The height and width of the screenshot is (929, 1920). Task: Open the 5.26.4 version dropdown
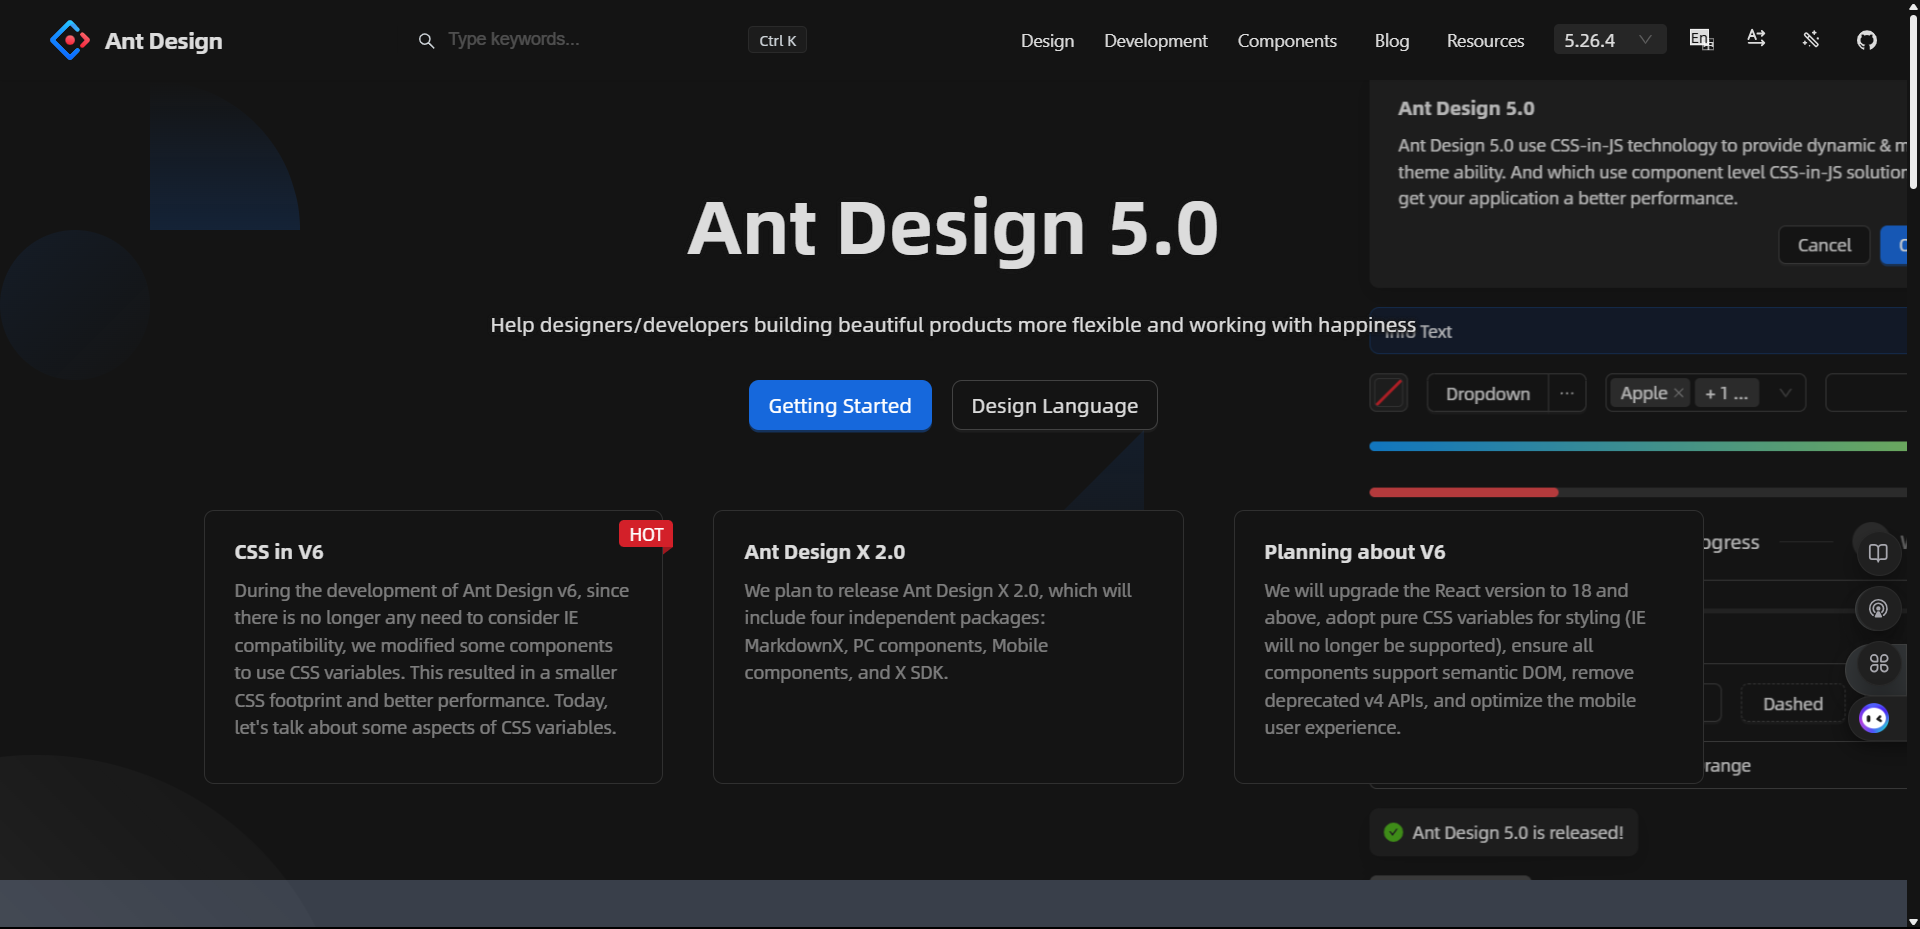click(1608, 40)
